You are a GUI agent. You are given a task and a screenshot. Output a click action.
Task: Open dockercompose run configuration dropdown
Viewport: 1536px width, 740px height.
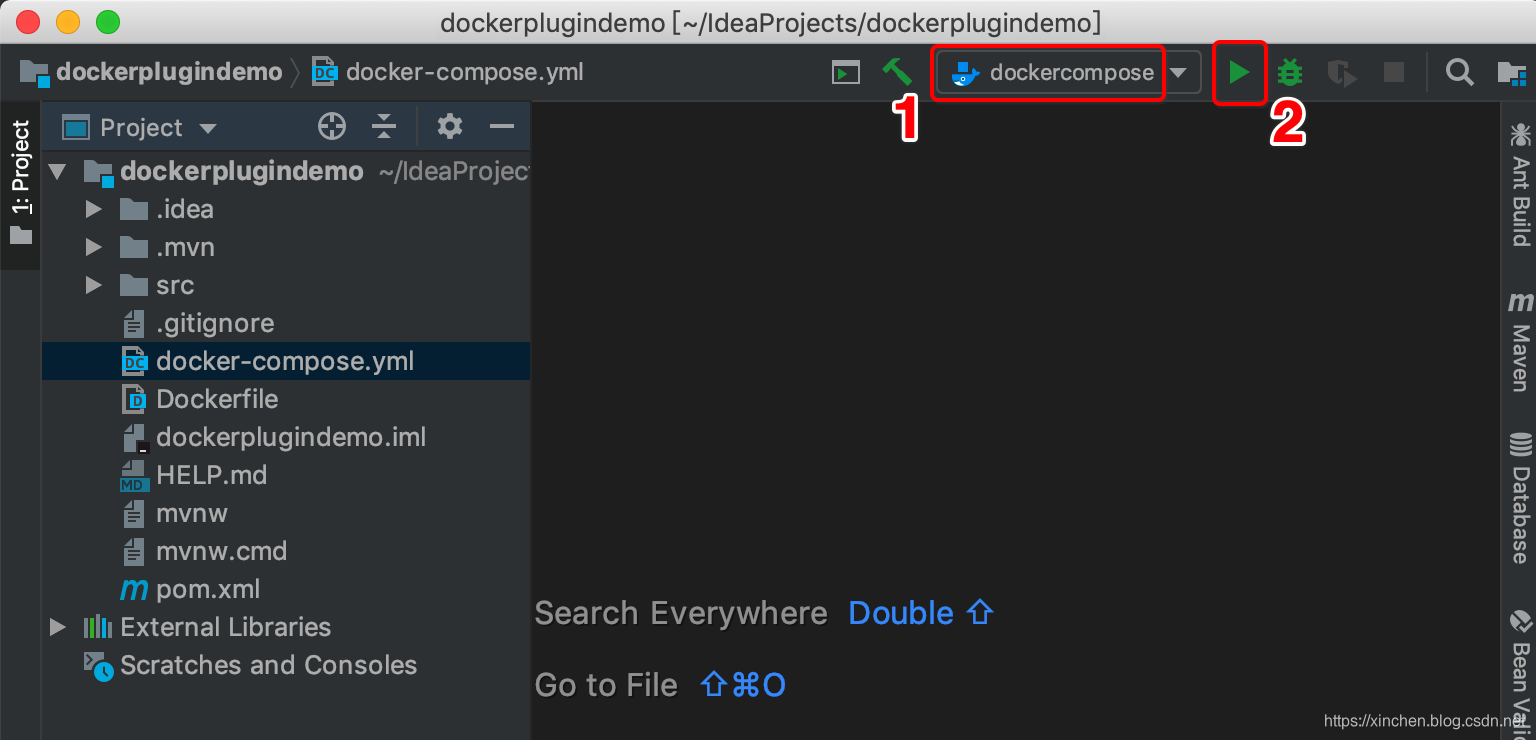[1179, 72]
